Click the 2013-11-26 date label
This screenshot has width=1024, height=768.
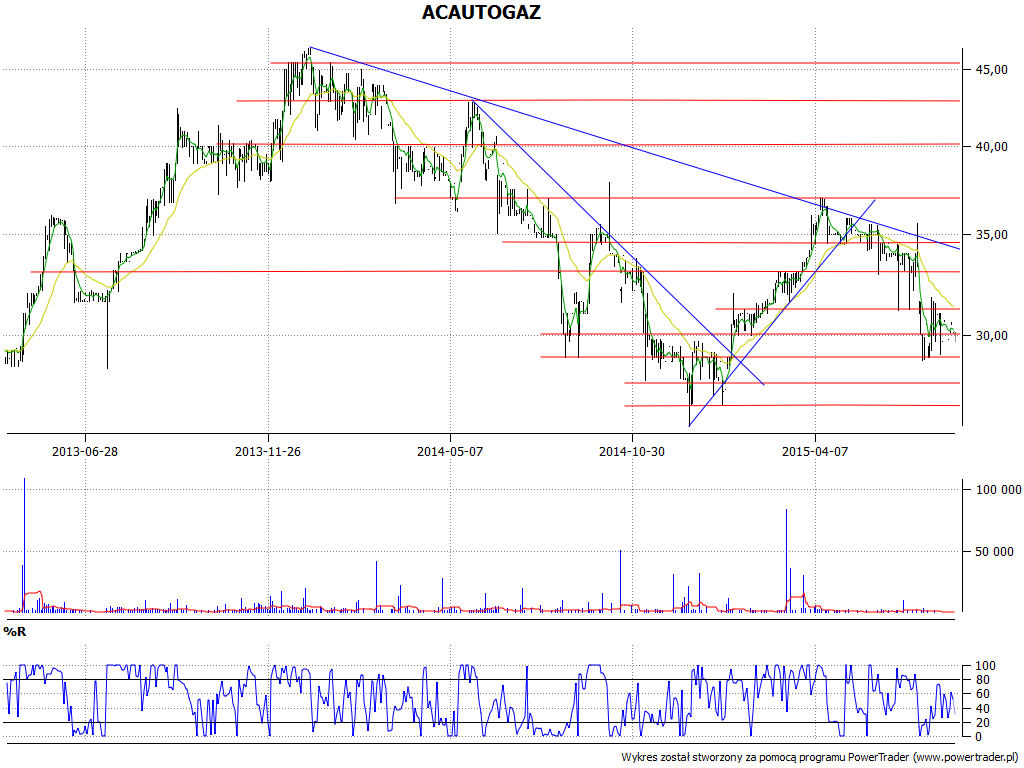coord(268,451)
